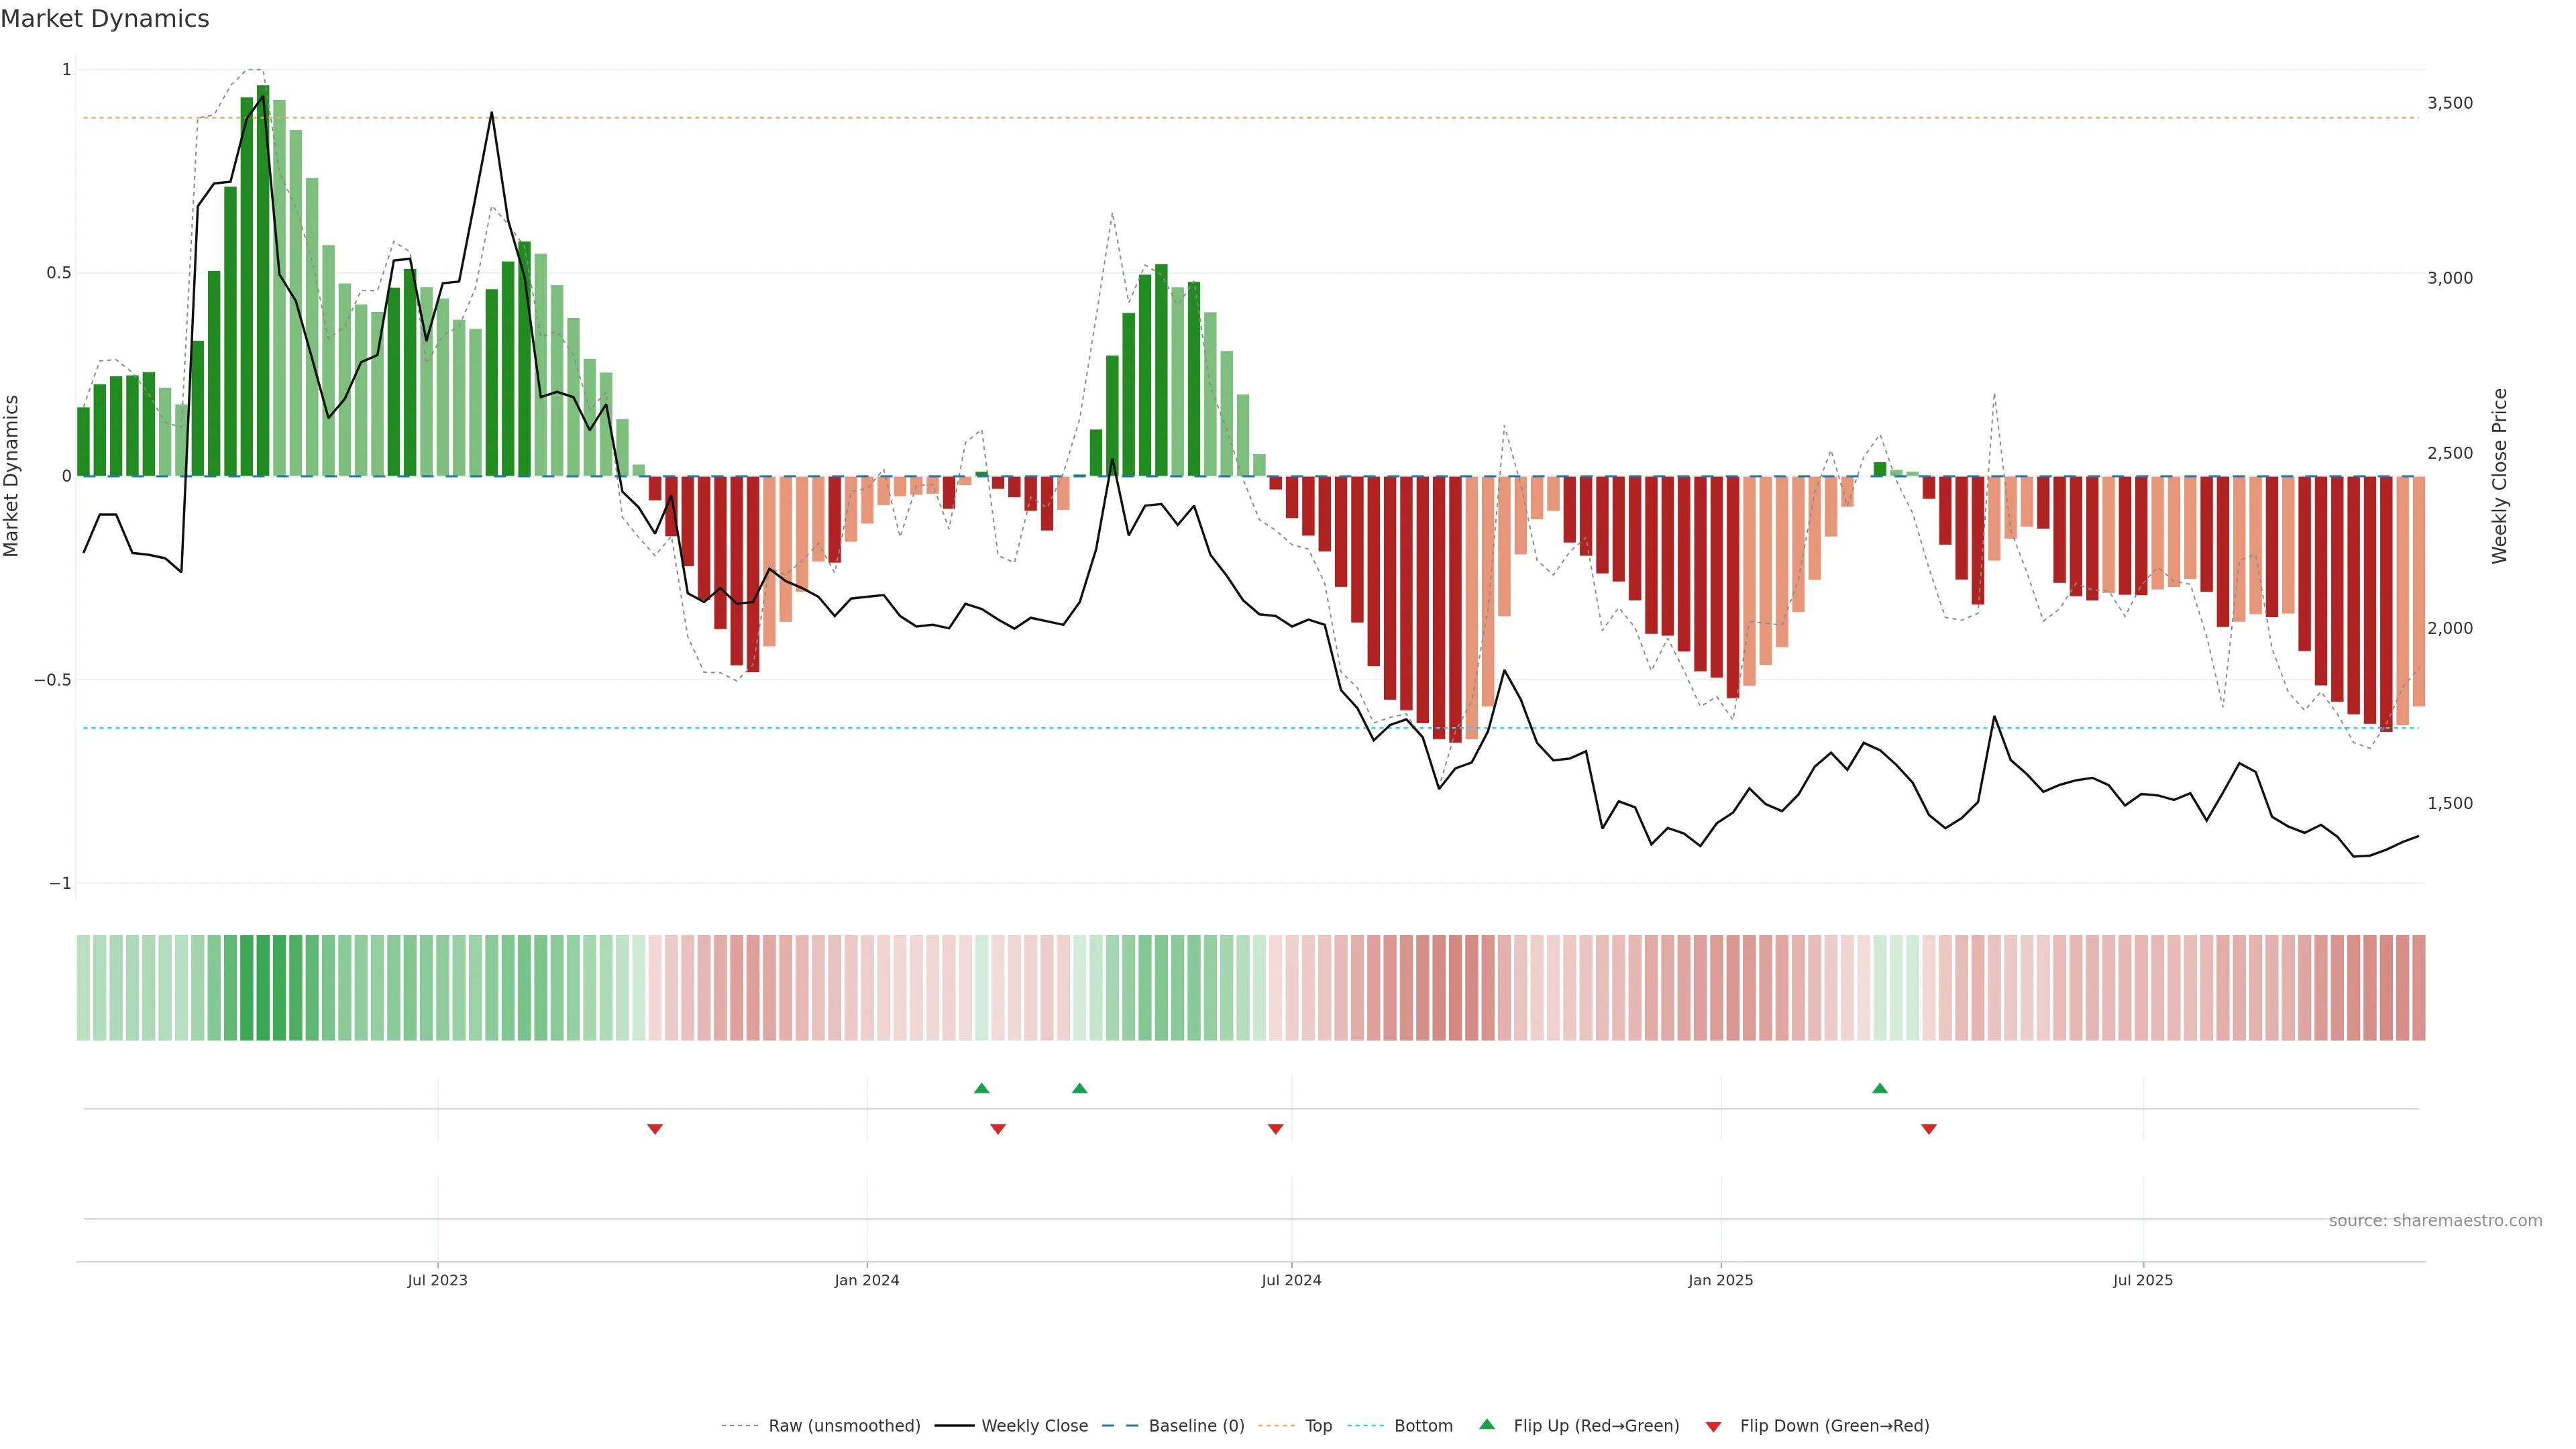Click the Weekly Close Price axis title
The height and width of the screenshot is (1449, 2576).
2499,476
